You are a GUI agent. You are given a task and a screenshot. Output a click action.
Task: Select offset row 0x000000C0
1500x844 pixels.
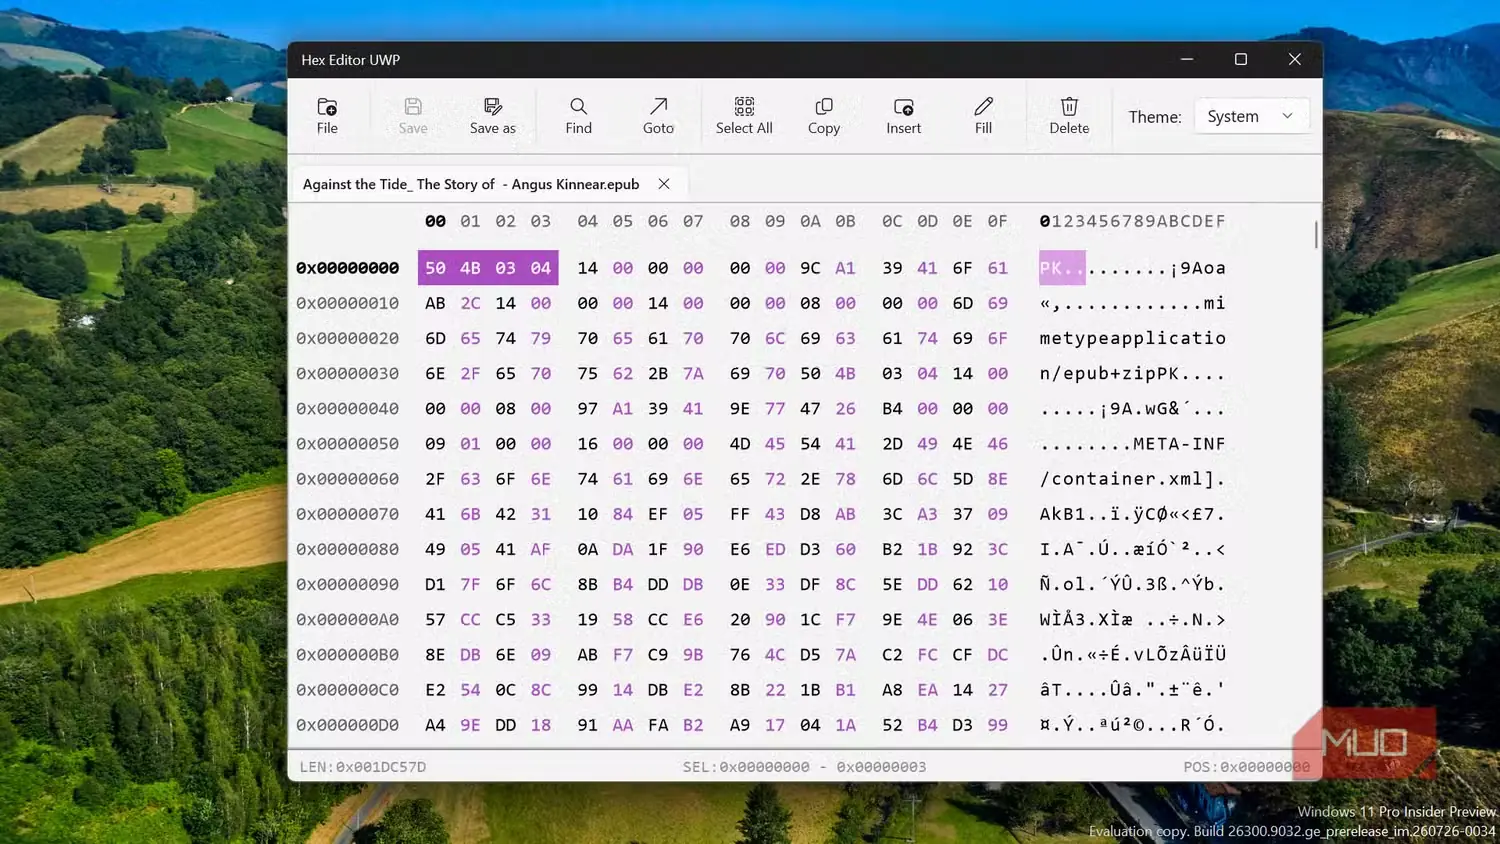tap(347, 690)
